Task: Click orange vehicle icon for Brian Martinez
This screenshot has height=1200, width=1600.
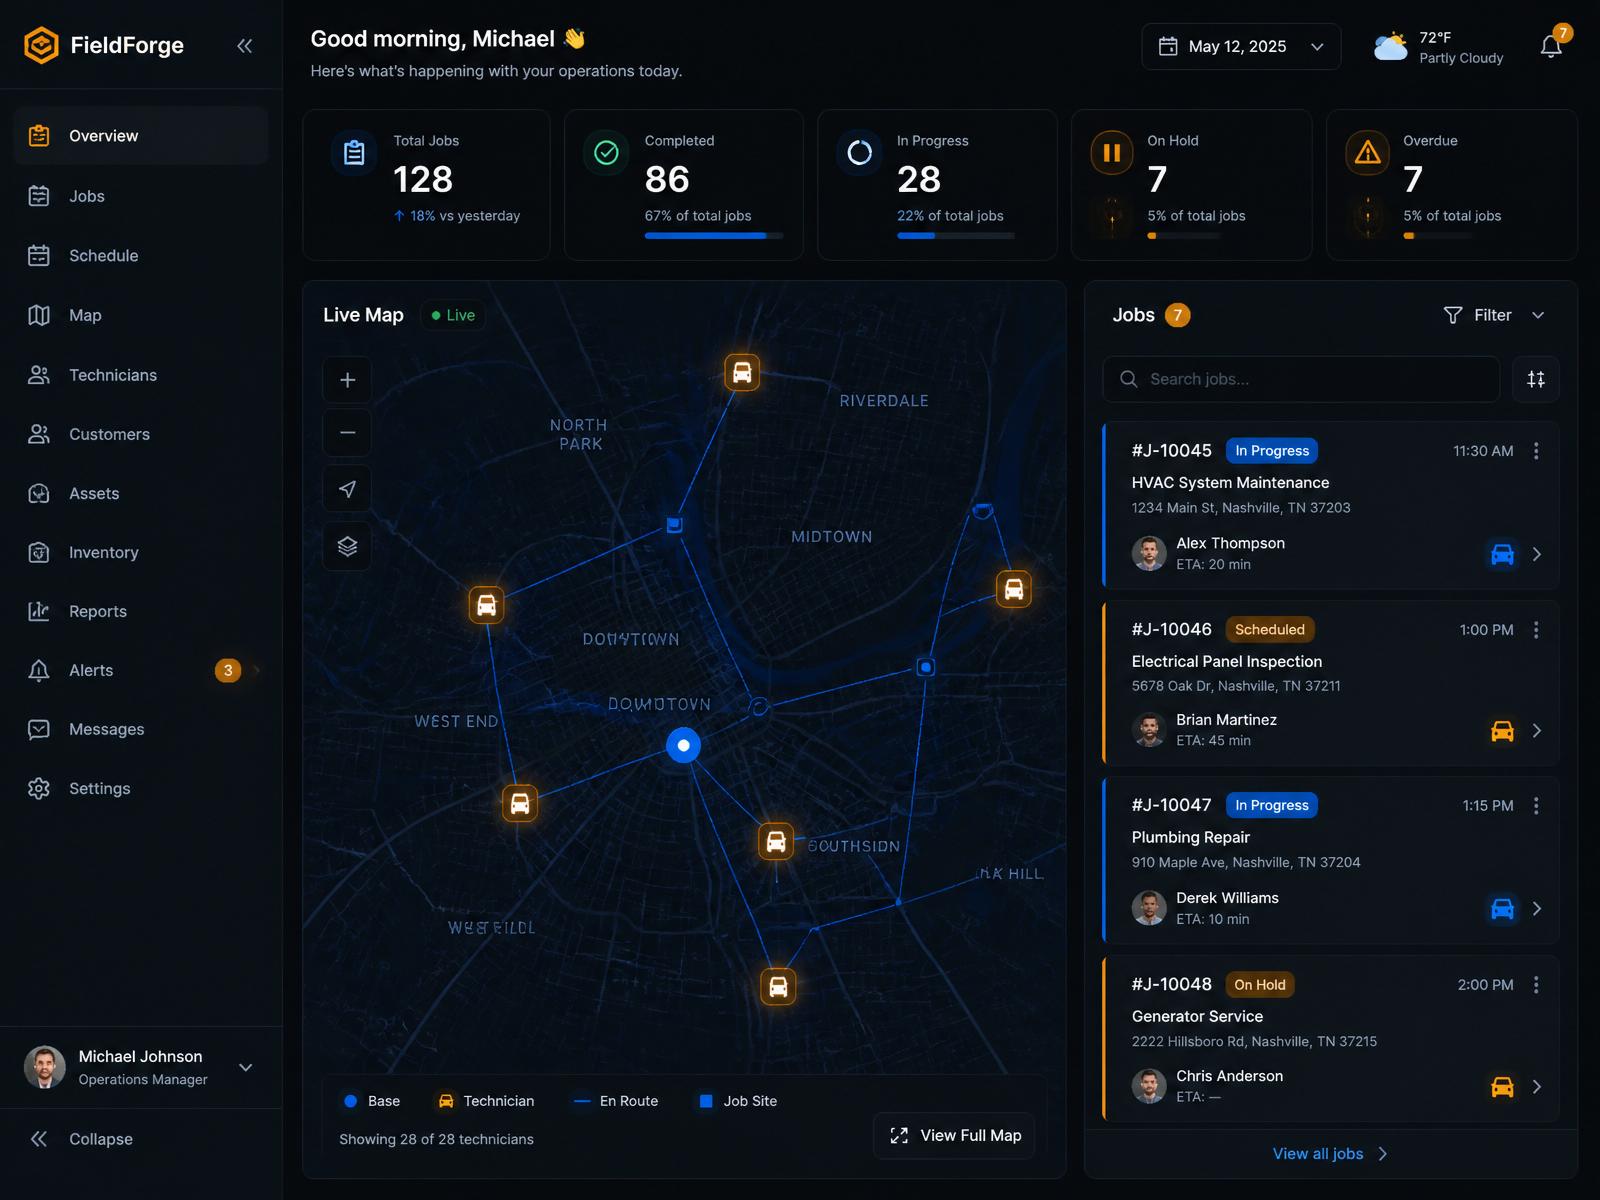Action: (1502, 731)
